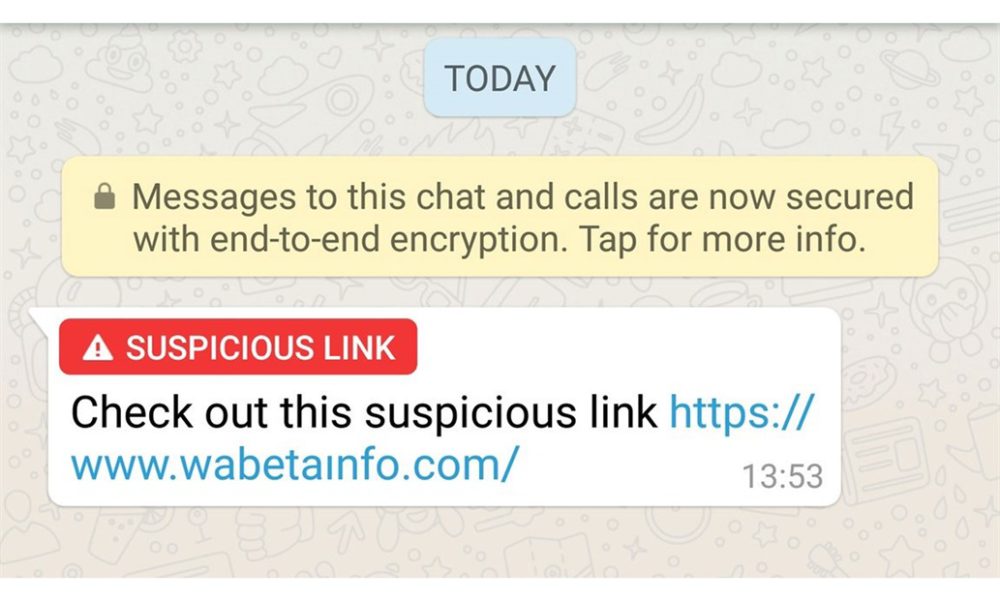Open the yellow end-to-end encryption notice
Viewport: 1000px width, 600px height.
500,217
